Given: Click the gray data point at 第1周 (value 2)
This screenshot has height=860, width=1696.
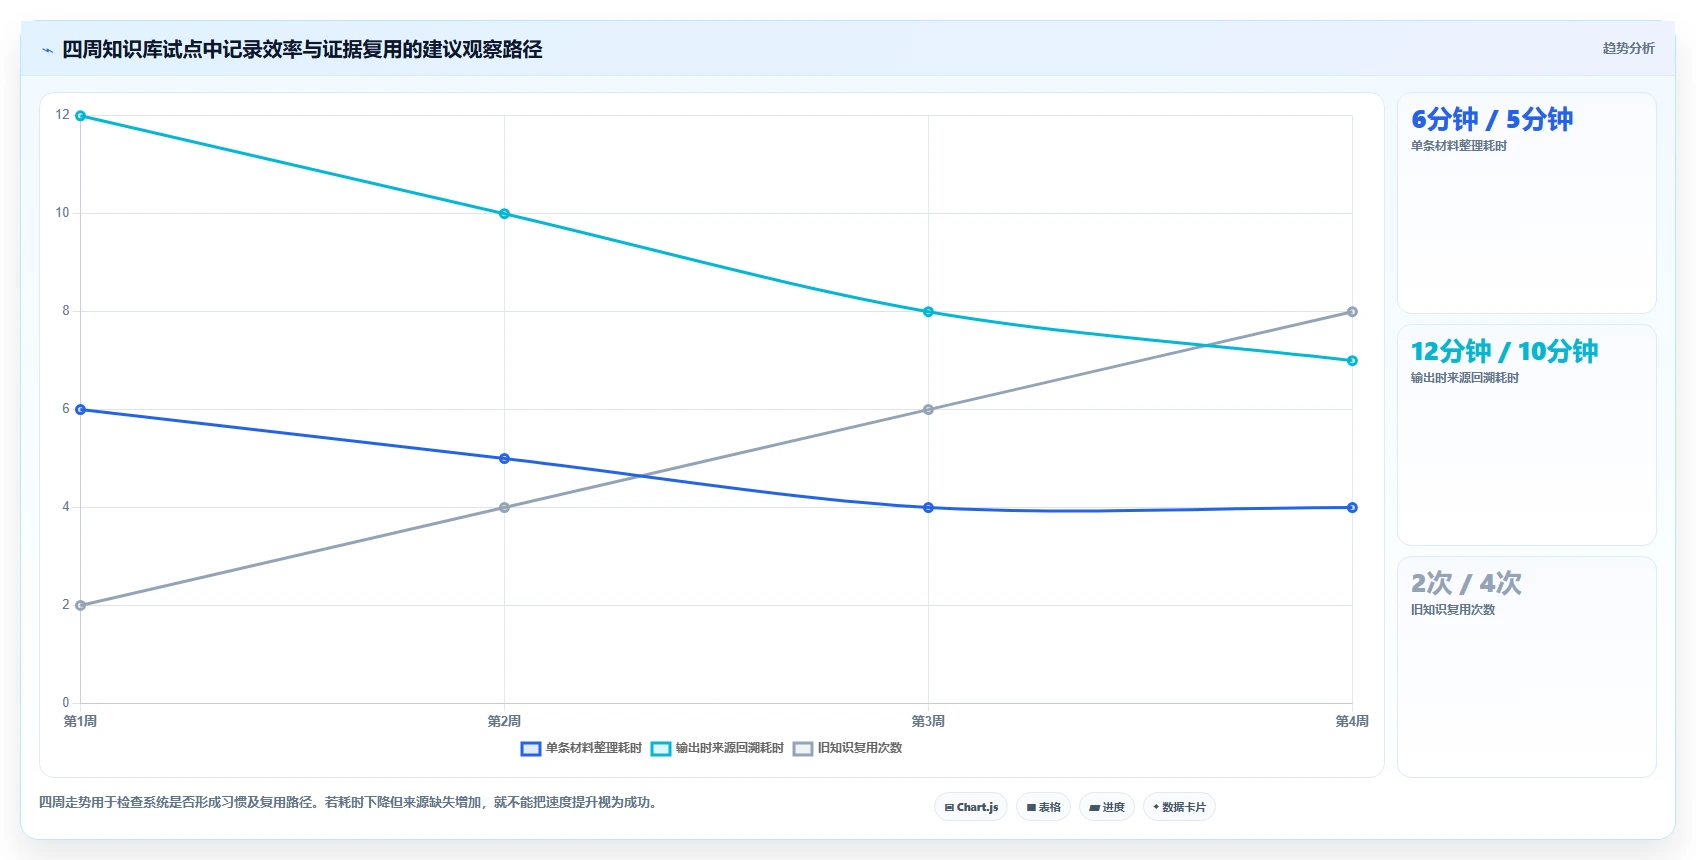Looking at the screenshot, I should pos(81,606).
